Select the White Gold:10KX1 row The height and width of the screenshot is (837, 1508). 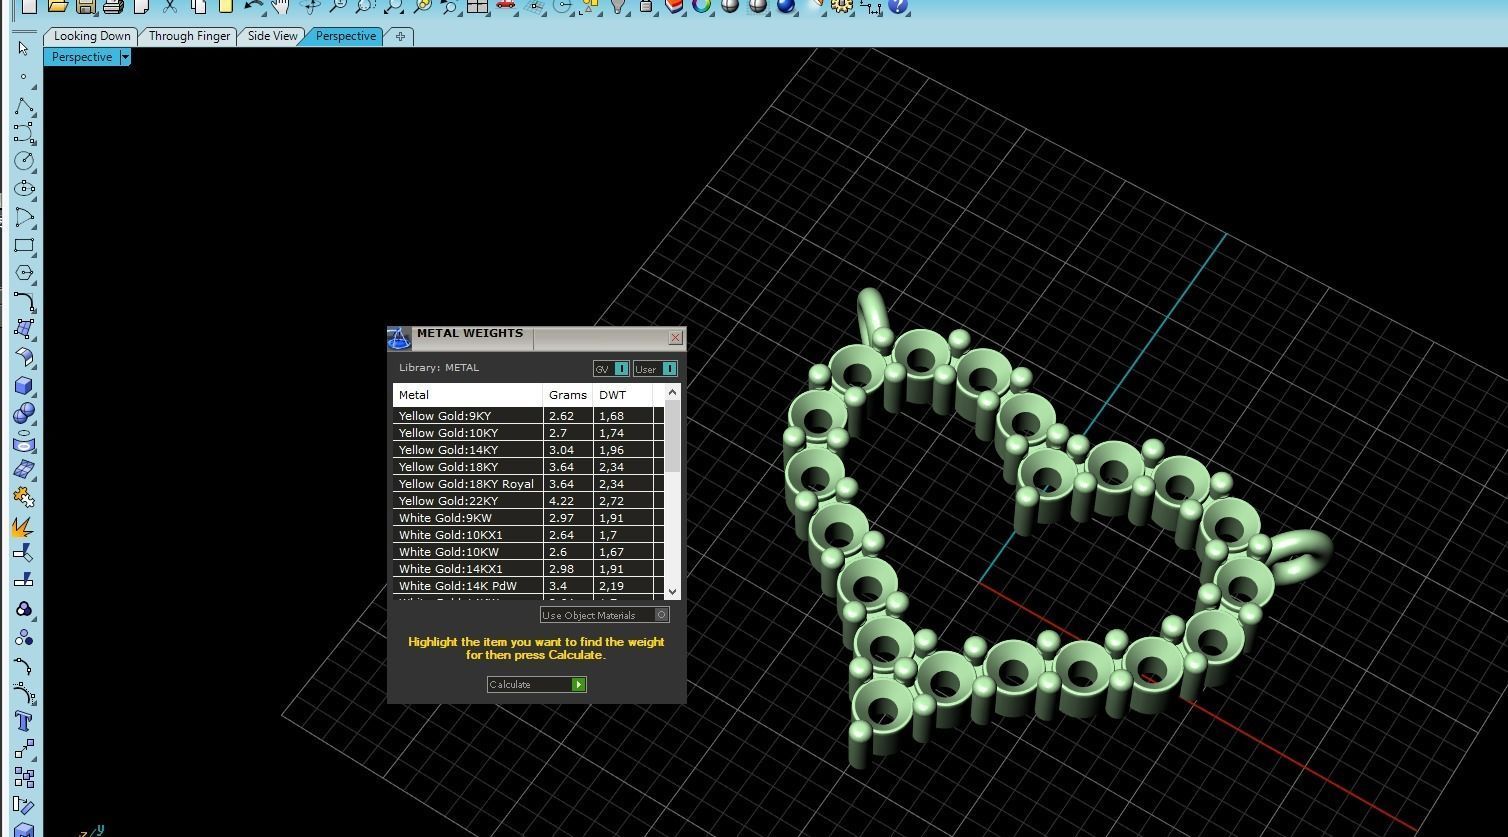coord(528,535)
